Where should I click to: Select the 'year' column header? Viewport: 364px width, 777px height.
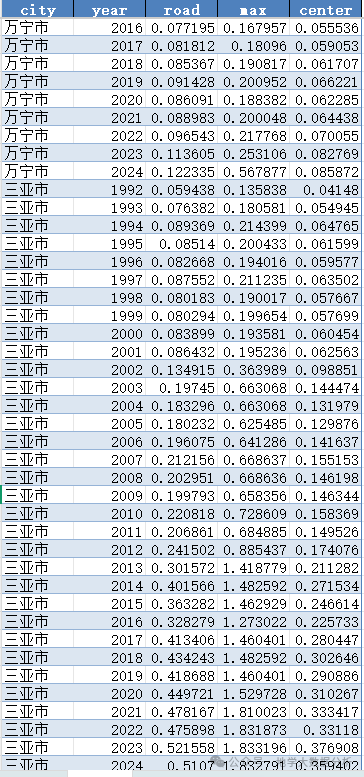coord(109,9)
